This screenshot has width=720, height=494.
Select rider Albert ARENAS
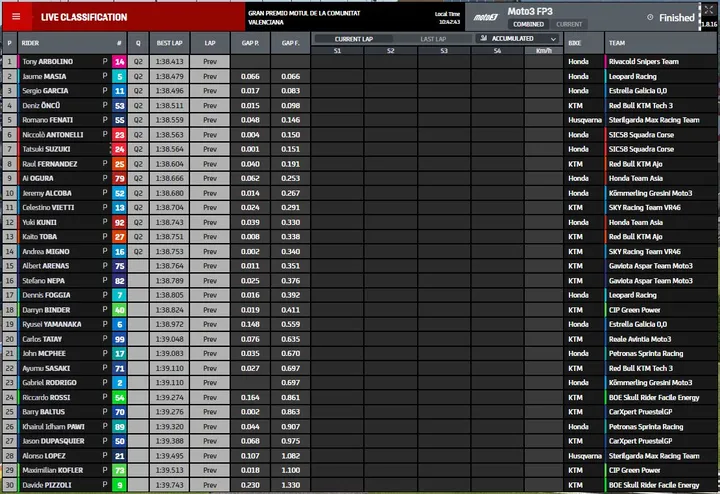pos(45,266)
